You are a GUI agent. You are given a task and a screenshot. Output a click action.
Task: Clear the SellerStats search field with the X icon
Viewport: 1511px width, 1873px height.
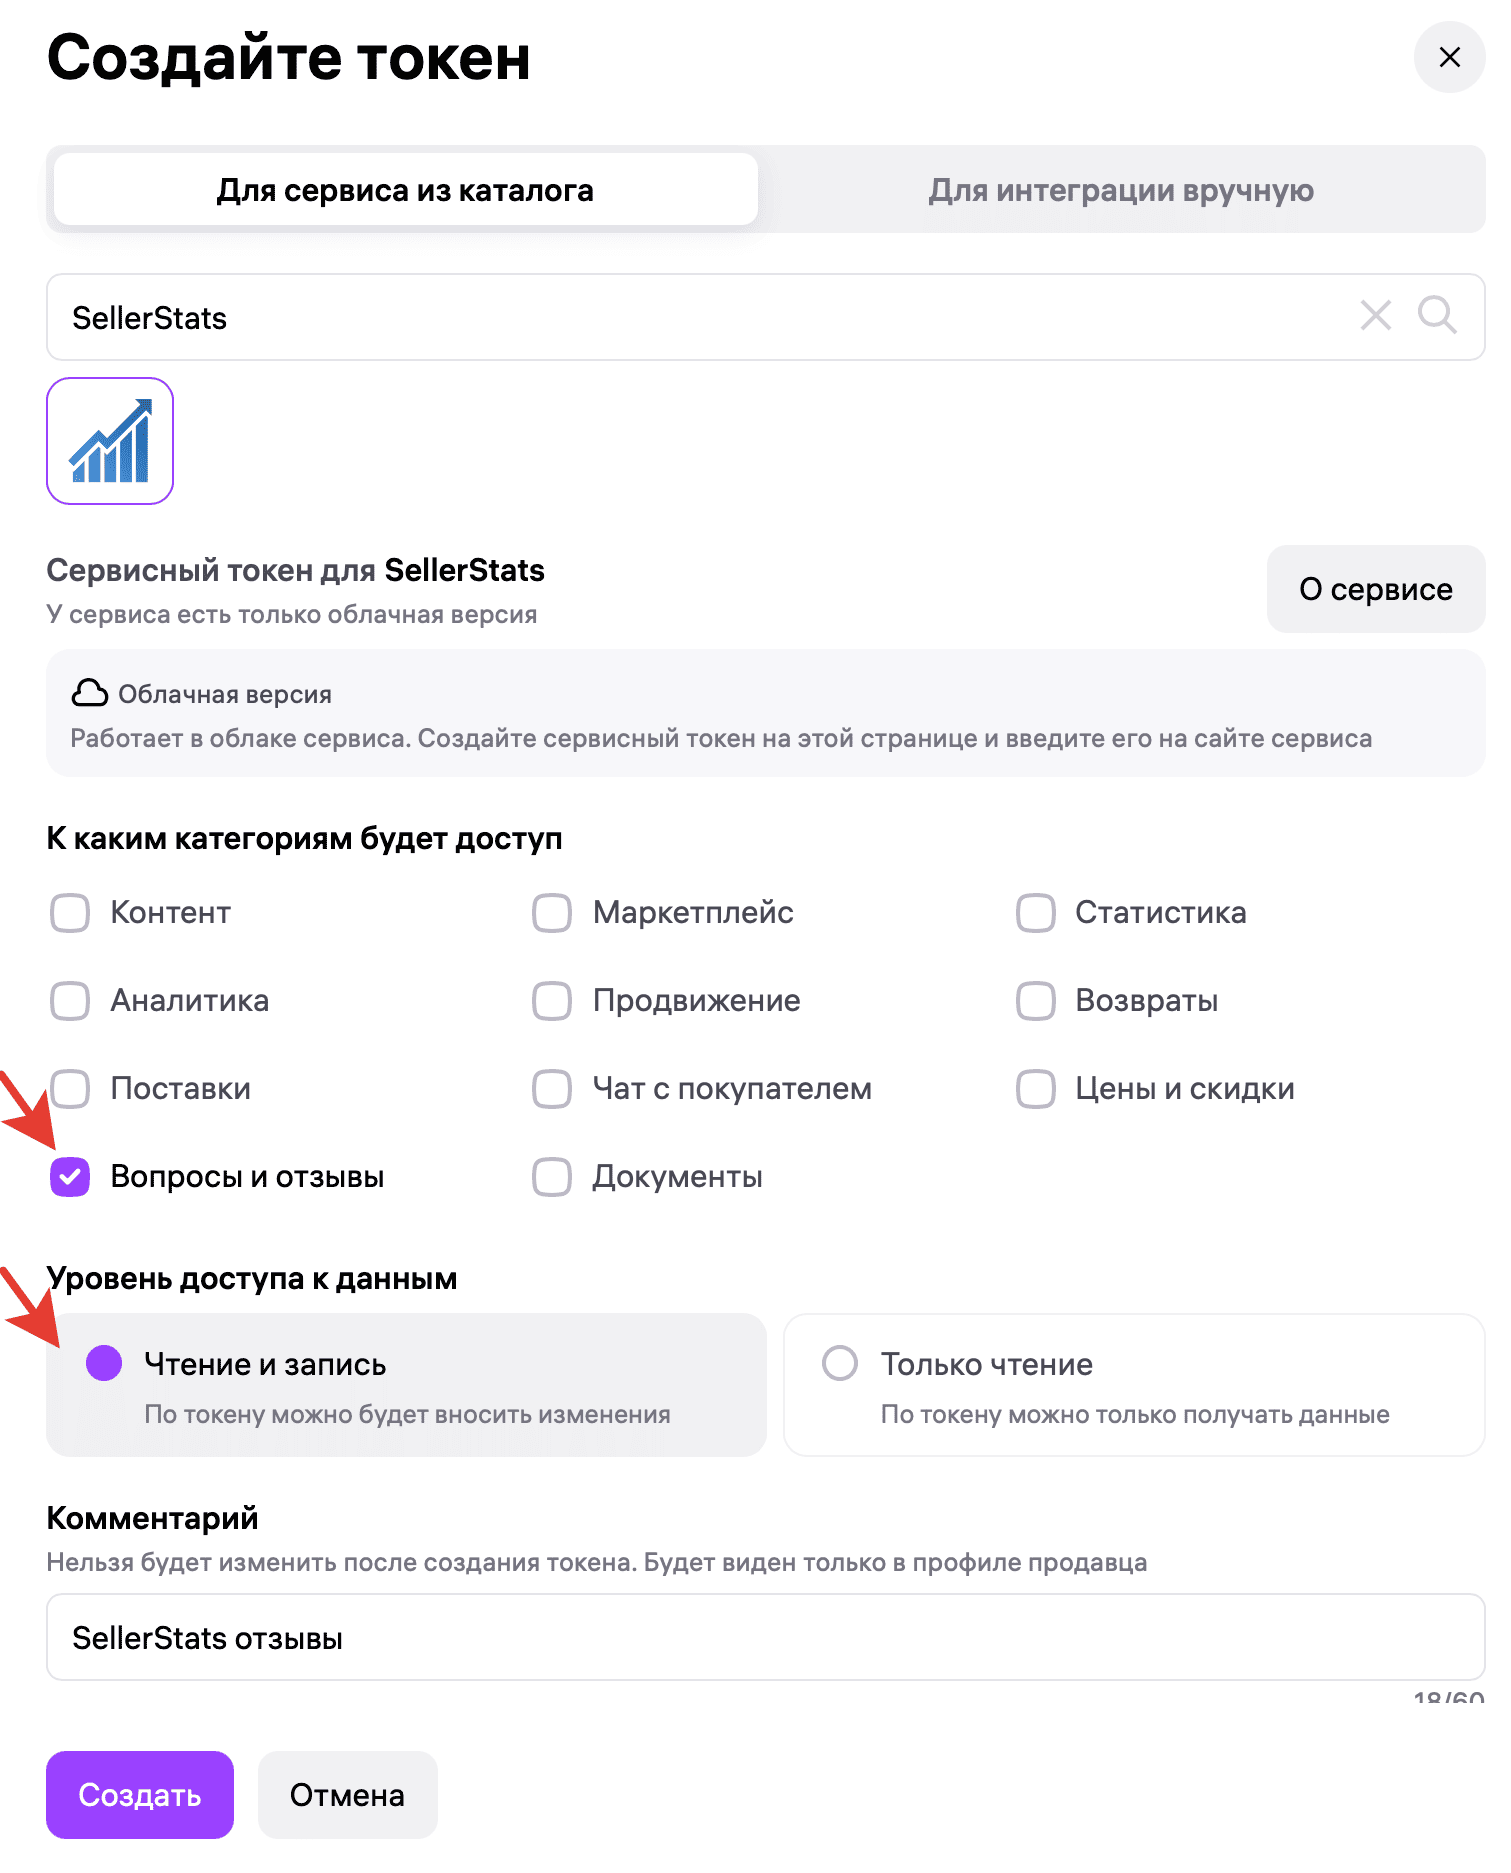tap(1376, 317)
